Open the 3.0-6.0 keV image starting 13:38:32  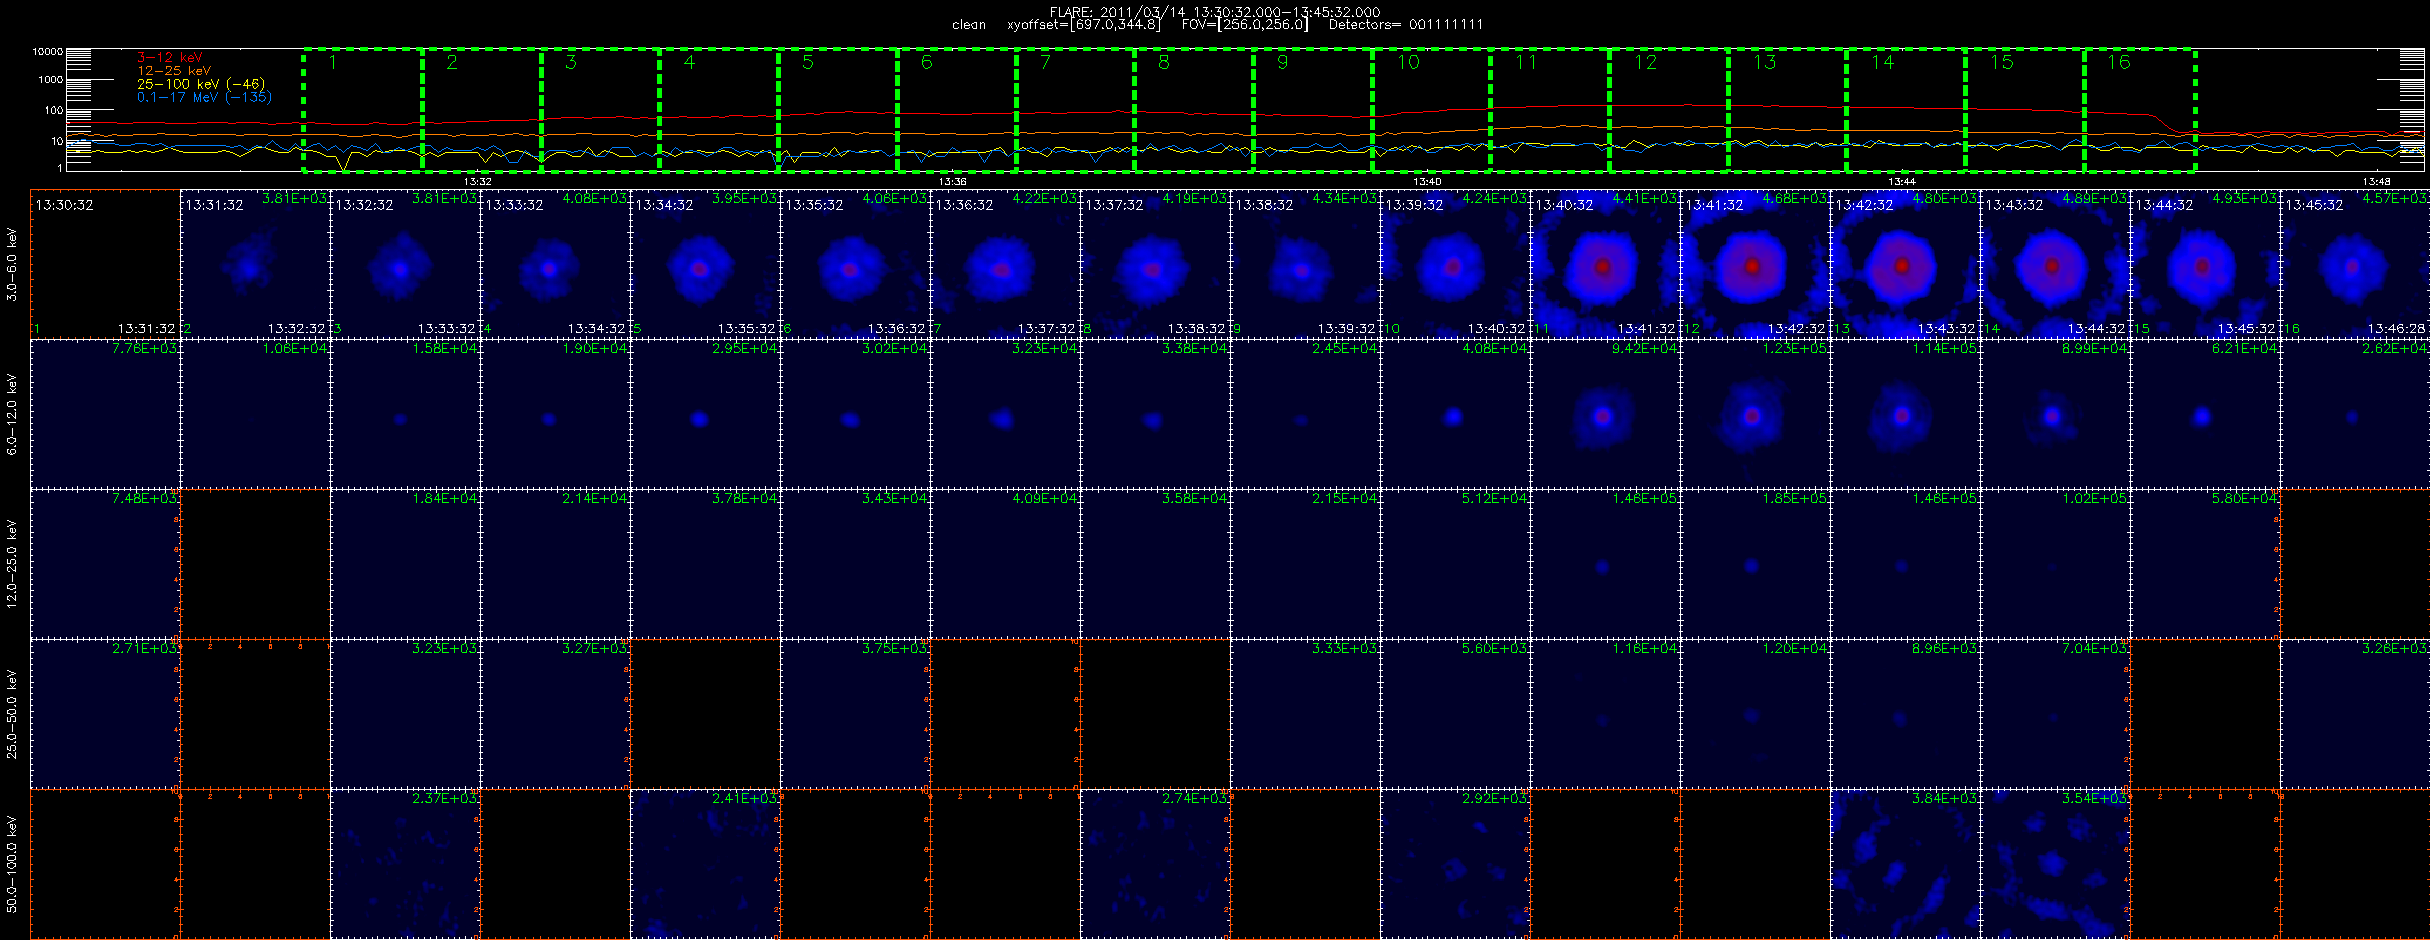[x=1305, y=264]
